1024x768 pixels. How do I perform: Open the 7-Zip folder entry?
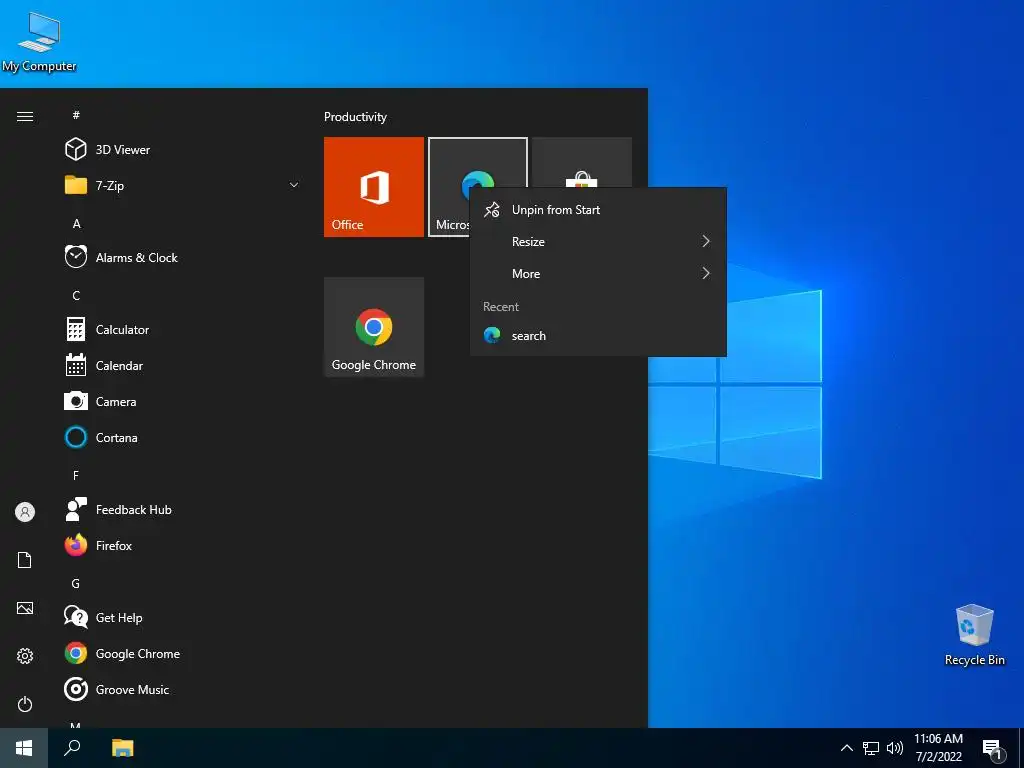click(183, 185)
